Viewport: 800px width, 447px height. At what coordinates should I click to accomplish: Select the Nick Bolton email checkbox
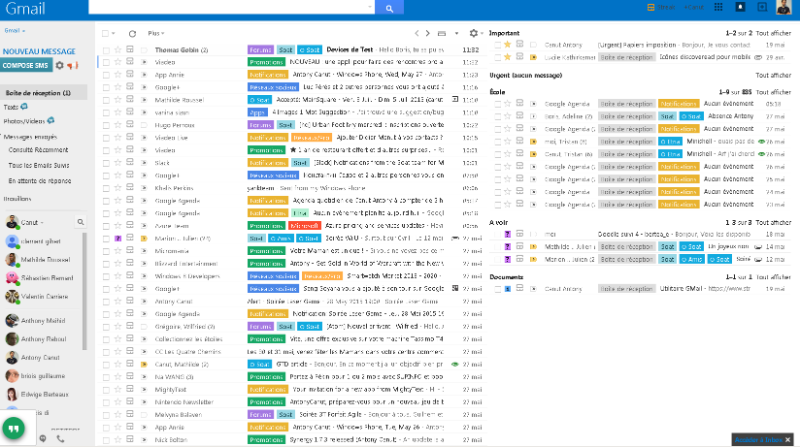pos(106,440)
